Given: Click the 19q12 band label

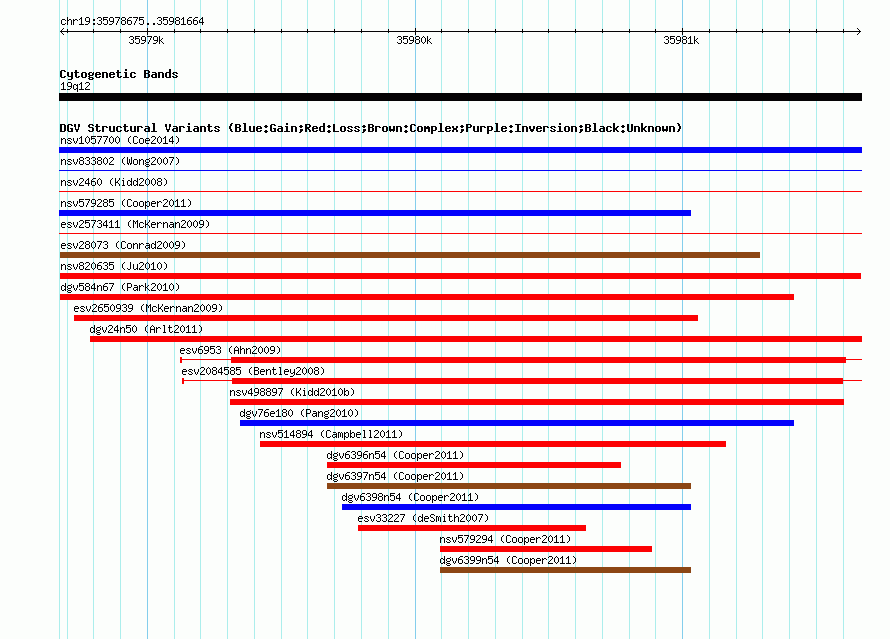Looking at the screenshot, I should click(75, 86).
